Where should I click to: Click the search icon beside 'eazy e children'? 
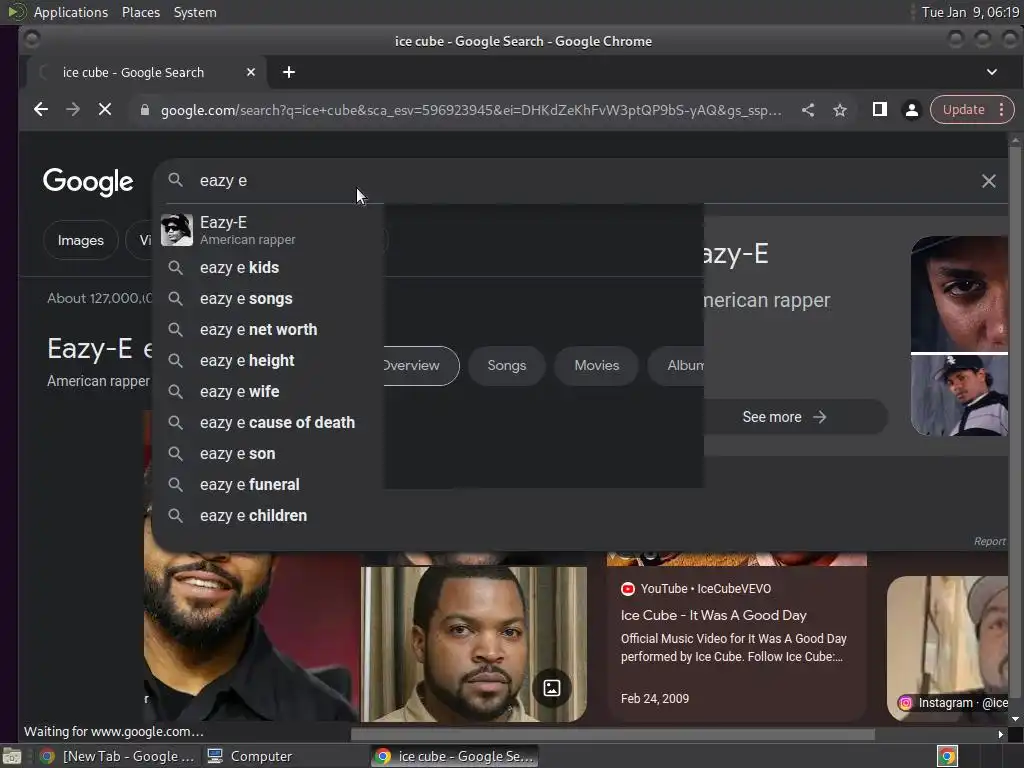[175, 515]
